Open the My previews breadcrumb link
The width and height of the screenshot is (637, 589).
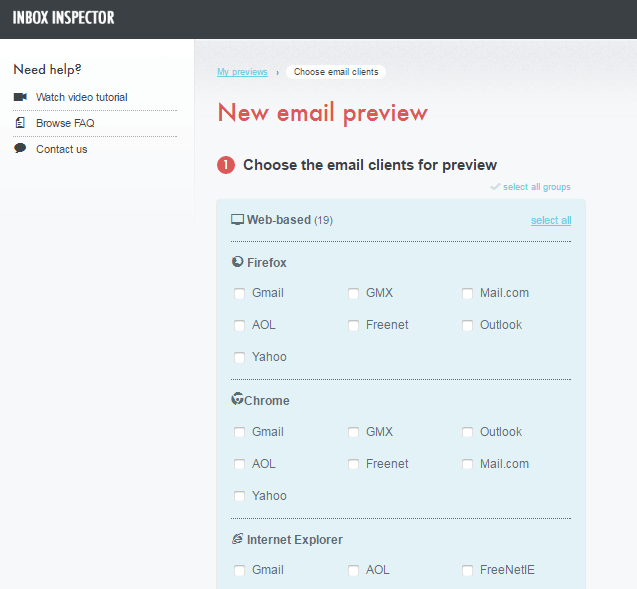tap(242, 72)
